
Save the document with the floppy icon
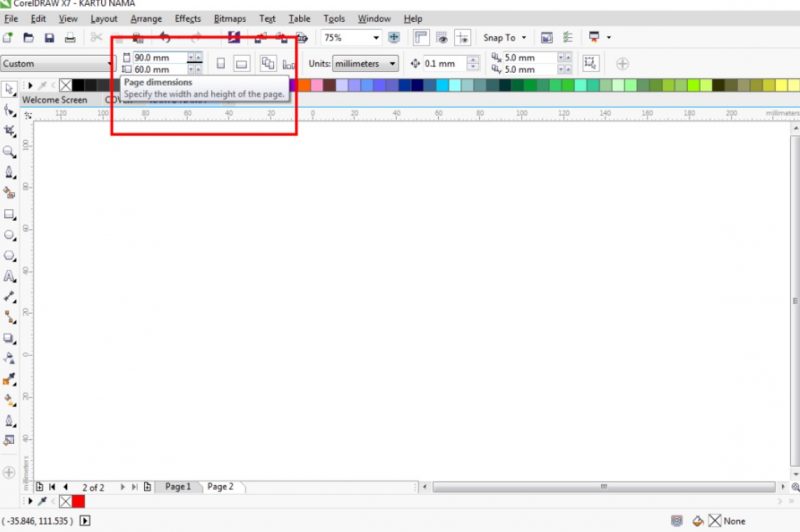tap(49, 38)
